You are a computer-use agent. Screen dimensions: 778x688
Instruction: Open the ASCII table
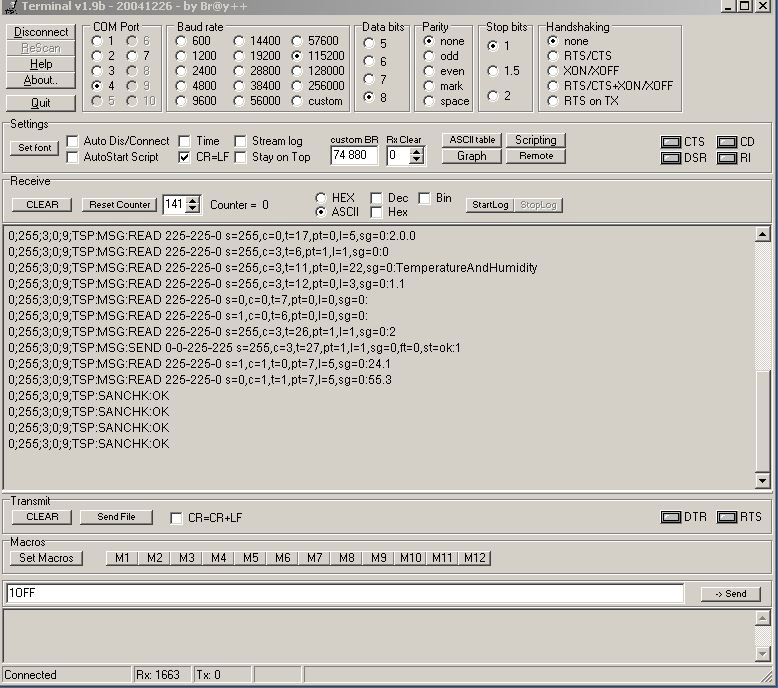click(471, 140)
